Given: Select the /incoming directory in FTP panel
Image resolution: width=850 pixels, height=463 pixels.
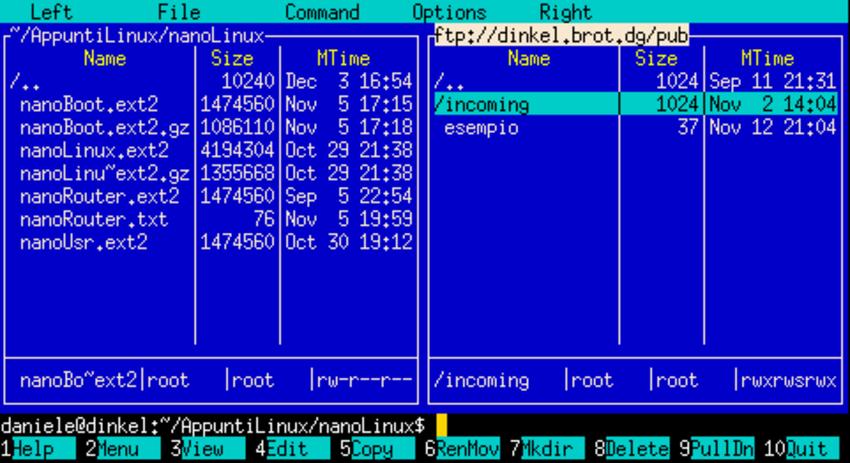Looking at the screenshot, I should [483, 105].
